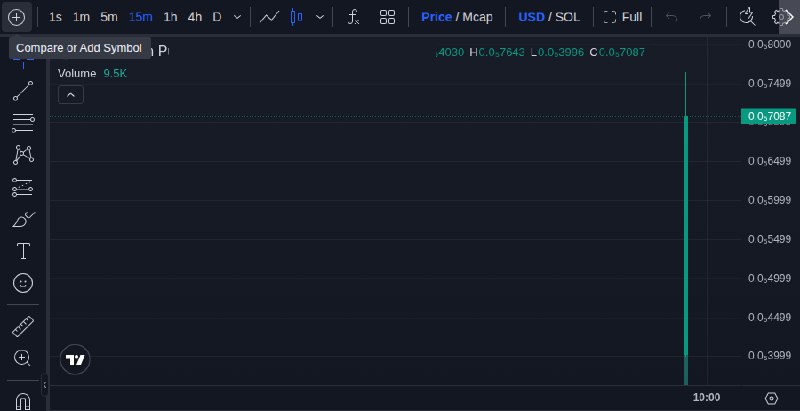Viewport: 800px width, 411px height.
Task: Select the Text annotation tool
Action: click(23, 251)
